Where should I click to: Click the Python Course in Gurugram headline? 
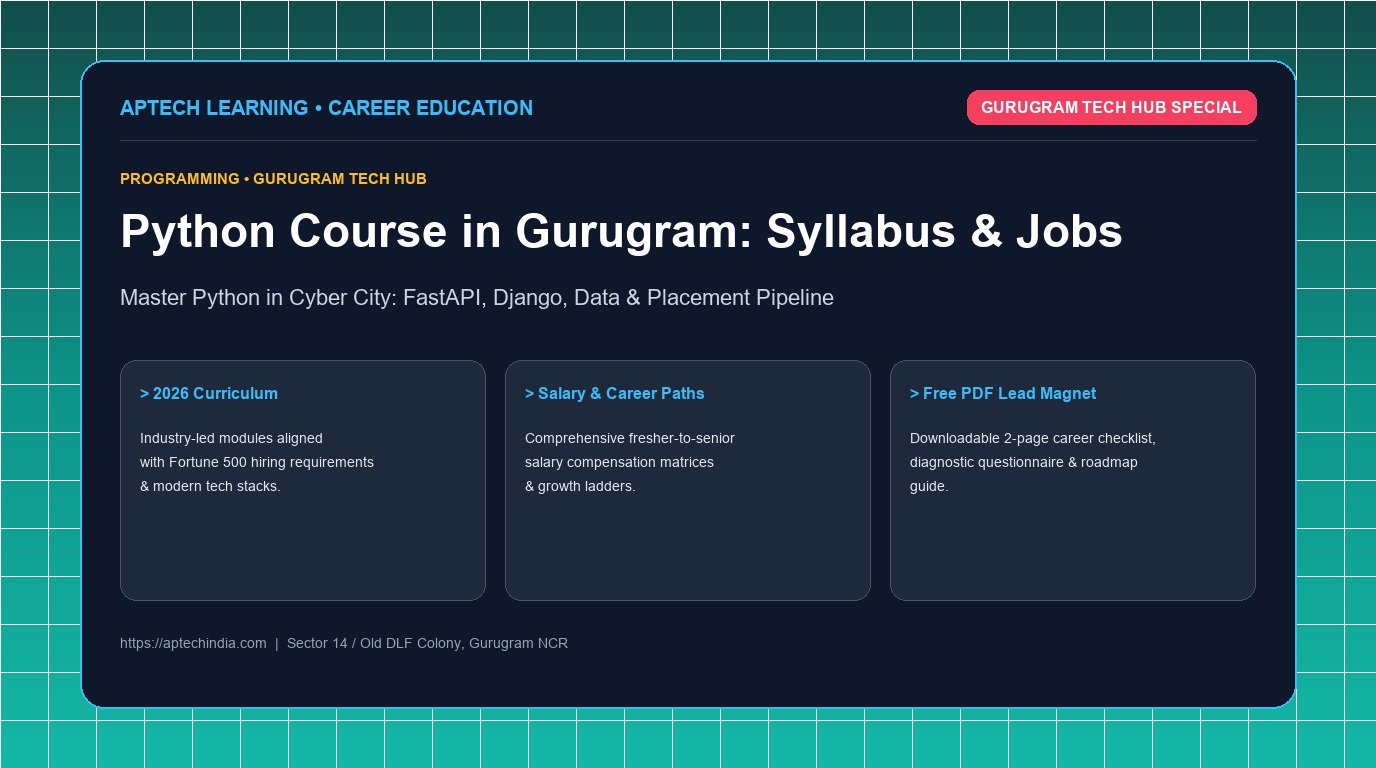pos(621,231)
